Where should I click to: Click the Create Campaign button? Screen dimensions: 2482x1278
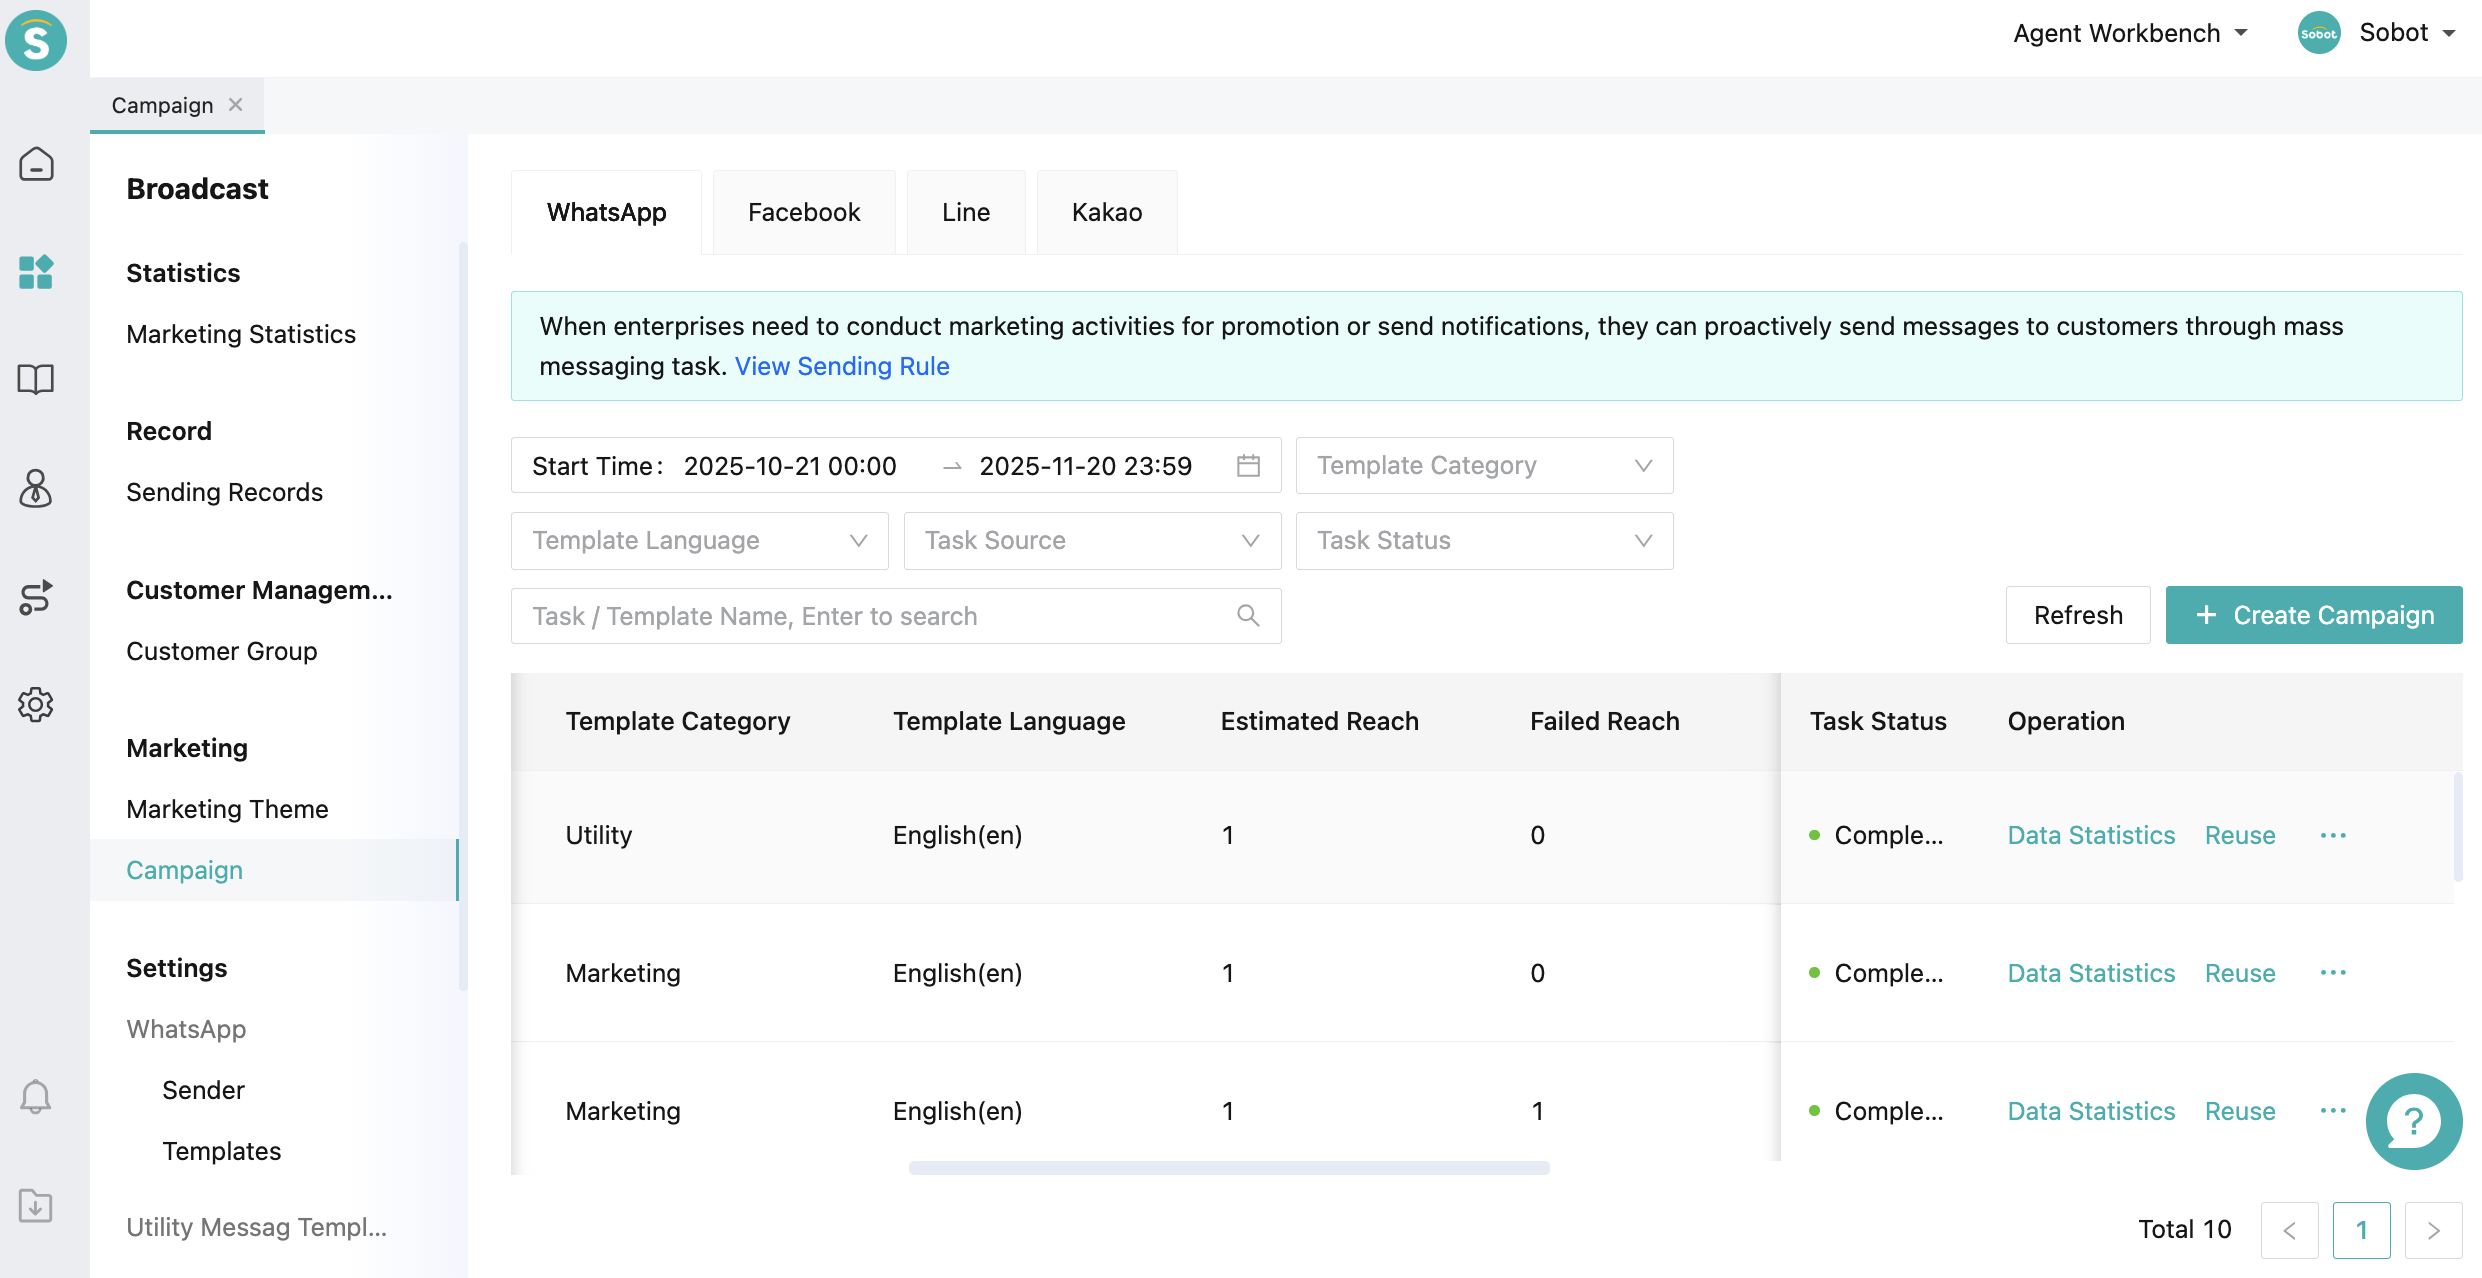2313,615
